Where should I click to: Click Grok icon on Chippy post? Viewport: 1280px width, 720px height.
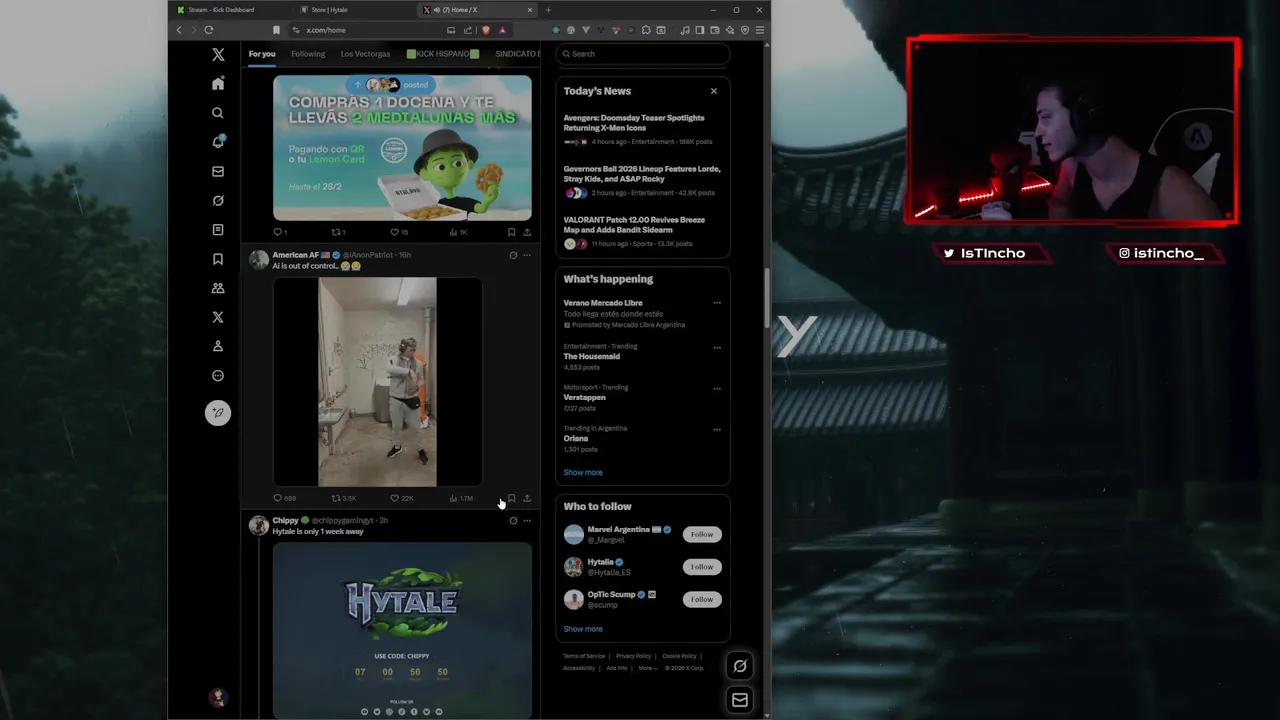click(513, 521)
